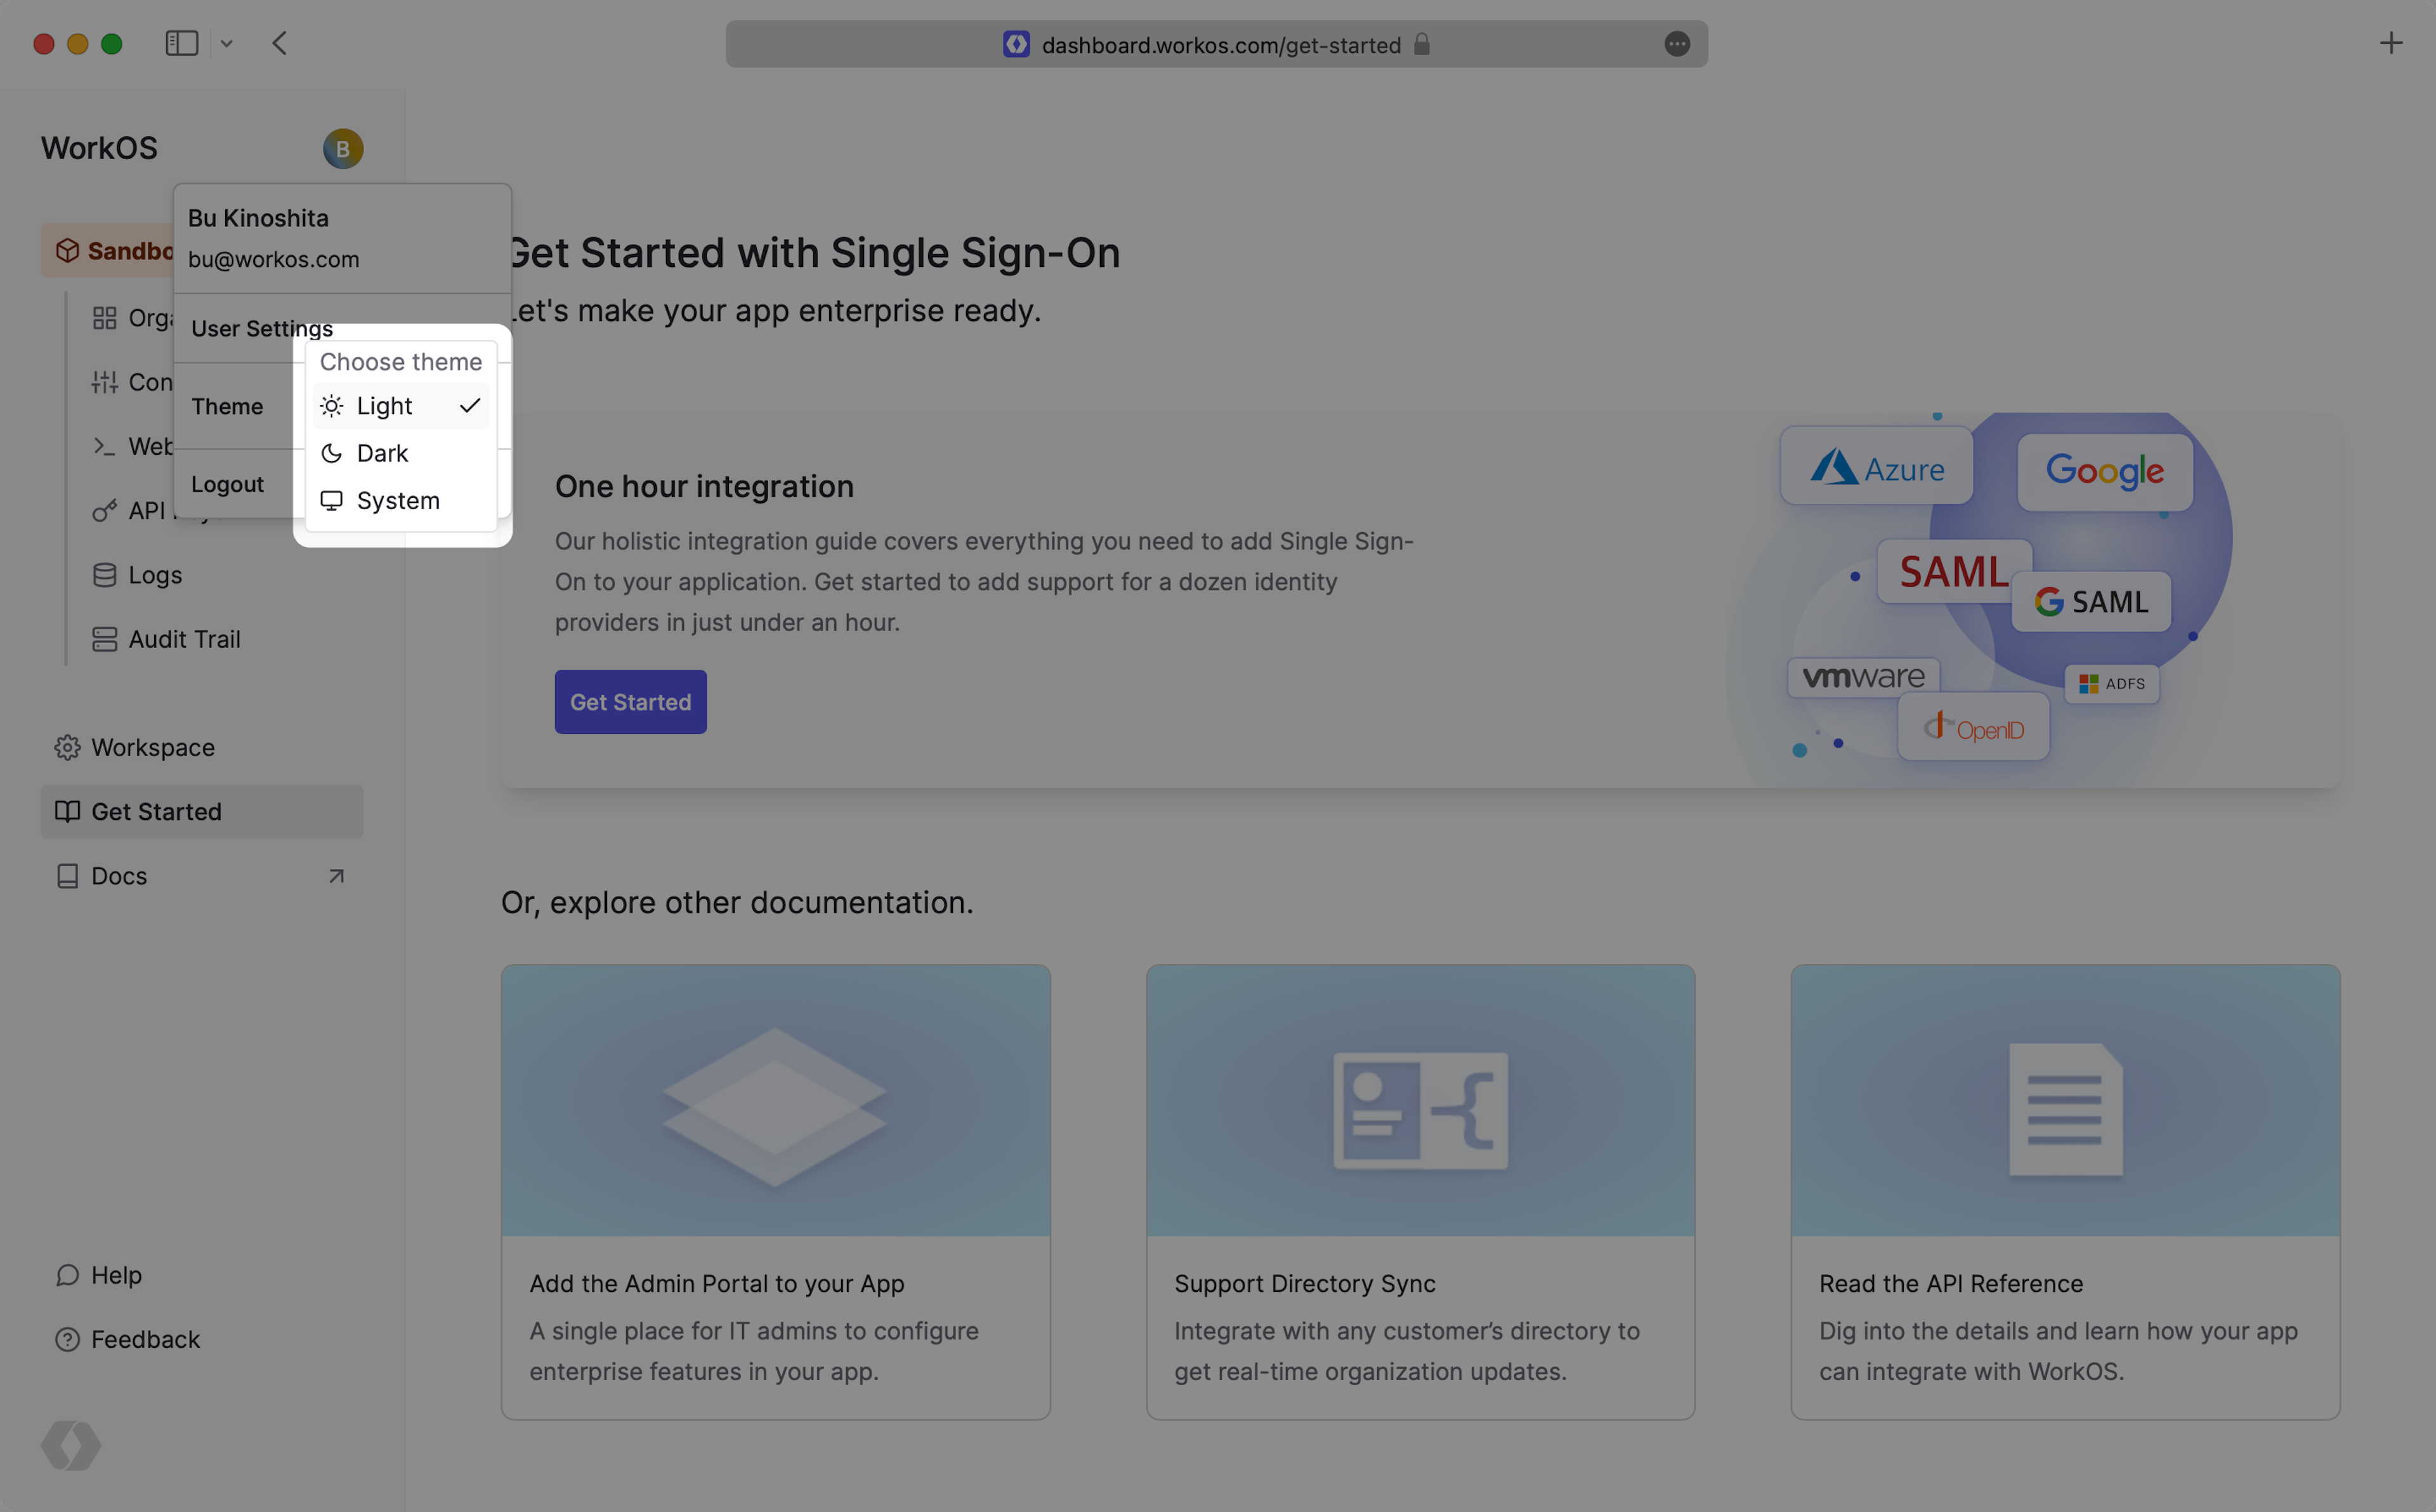
Task: Open Read the API Reference thumbnail
Action: click(2065, 1100)
